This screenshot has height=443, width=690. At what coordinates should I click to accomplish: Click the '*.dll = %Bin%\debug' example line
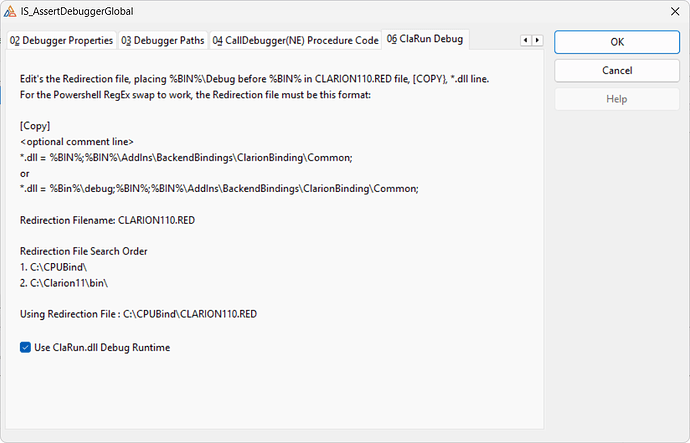219,189
